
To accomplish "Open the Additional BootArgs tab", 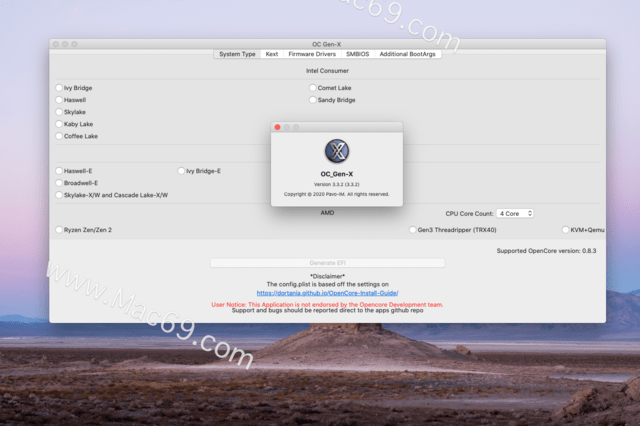I will coord(407,54).
